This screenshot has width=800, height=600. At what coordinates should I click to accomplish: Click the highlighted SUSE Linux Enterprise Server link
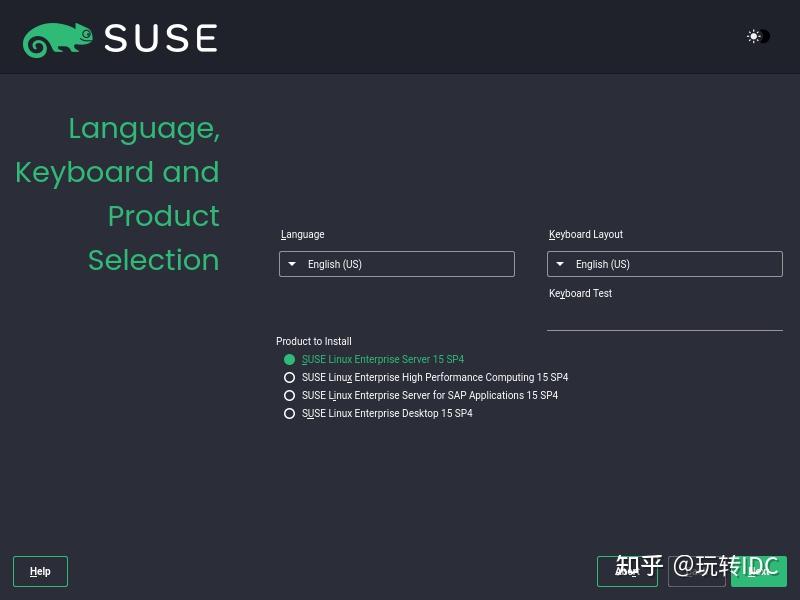[383, 359]
